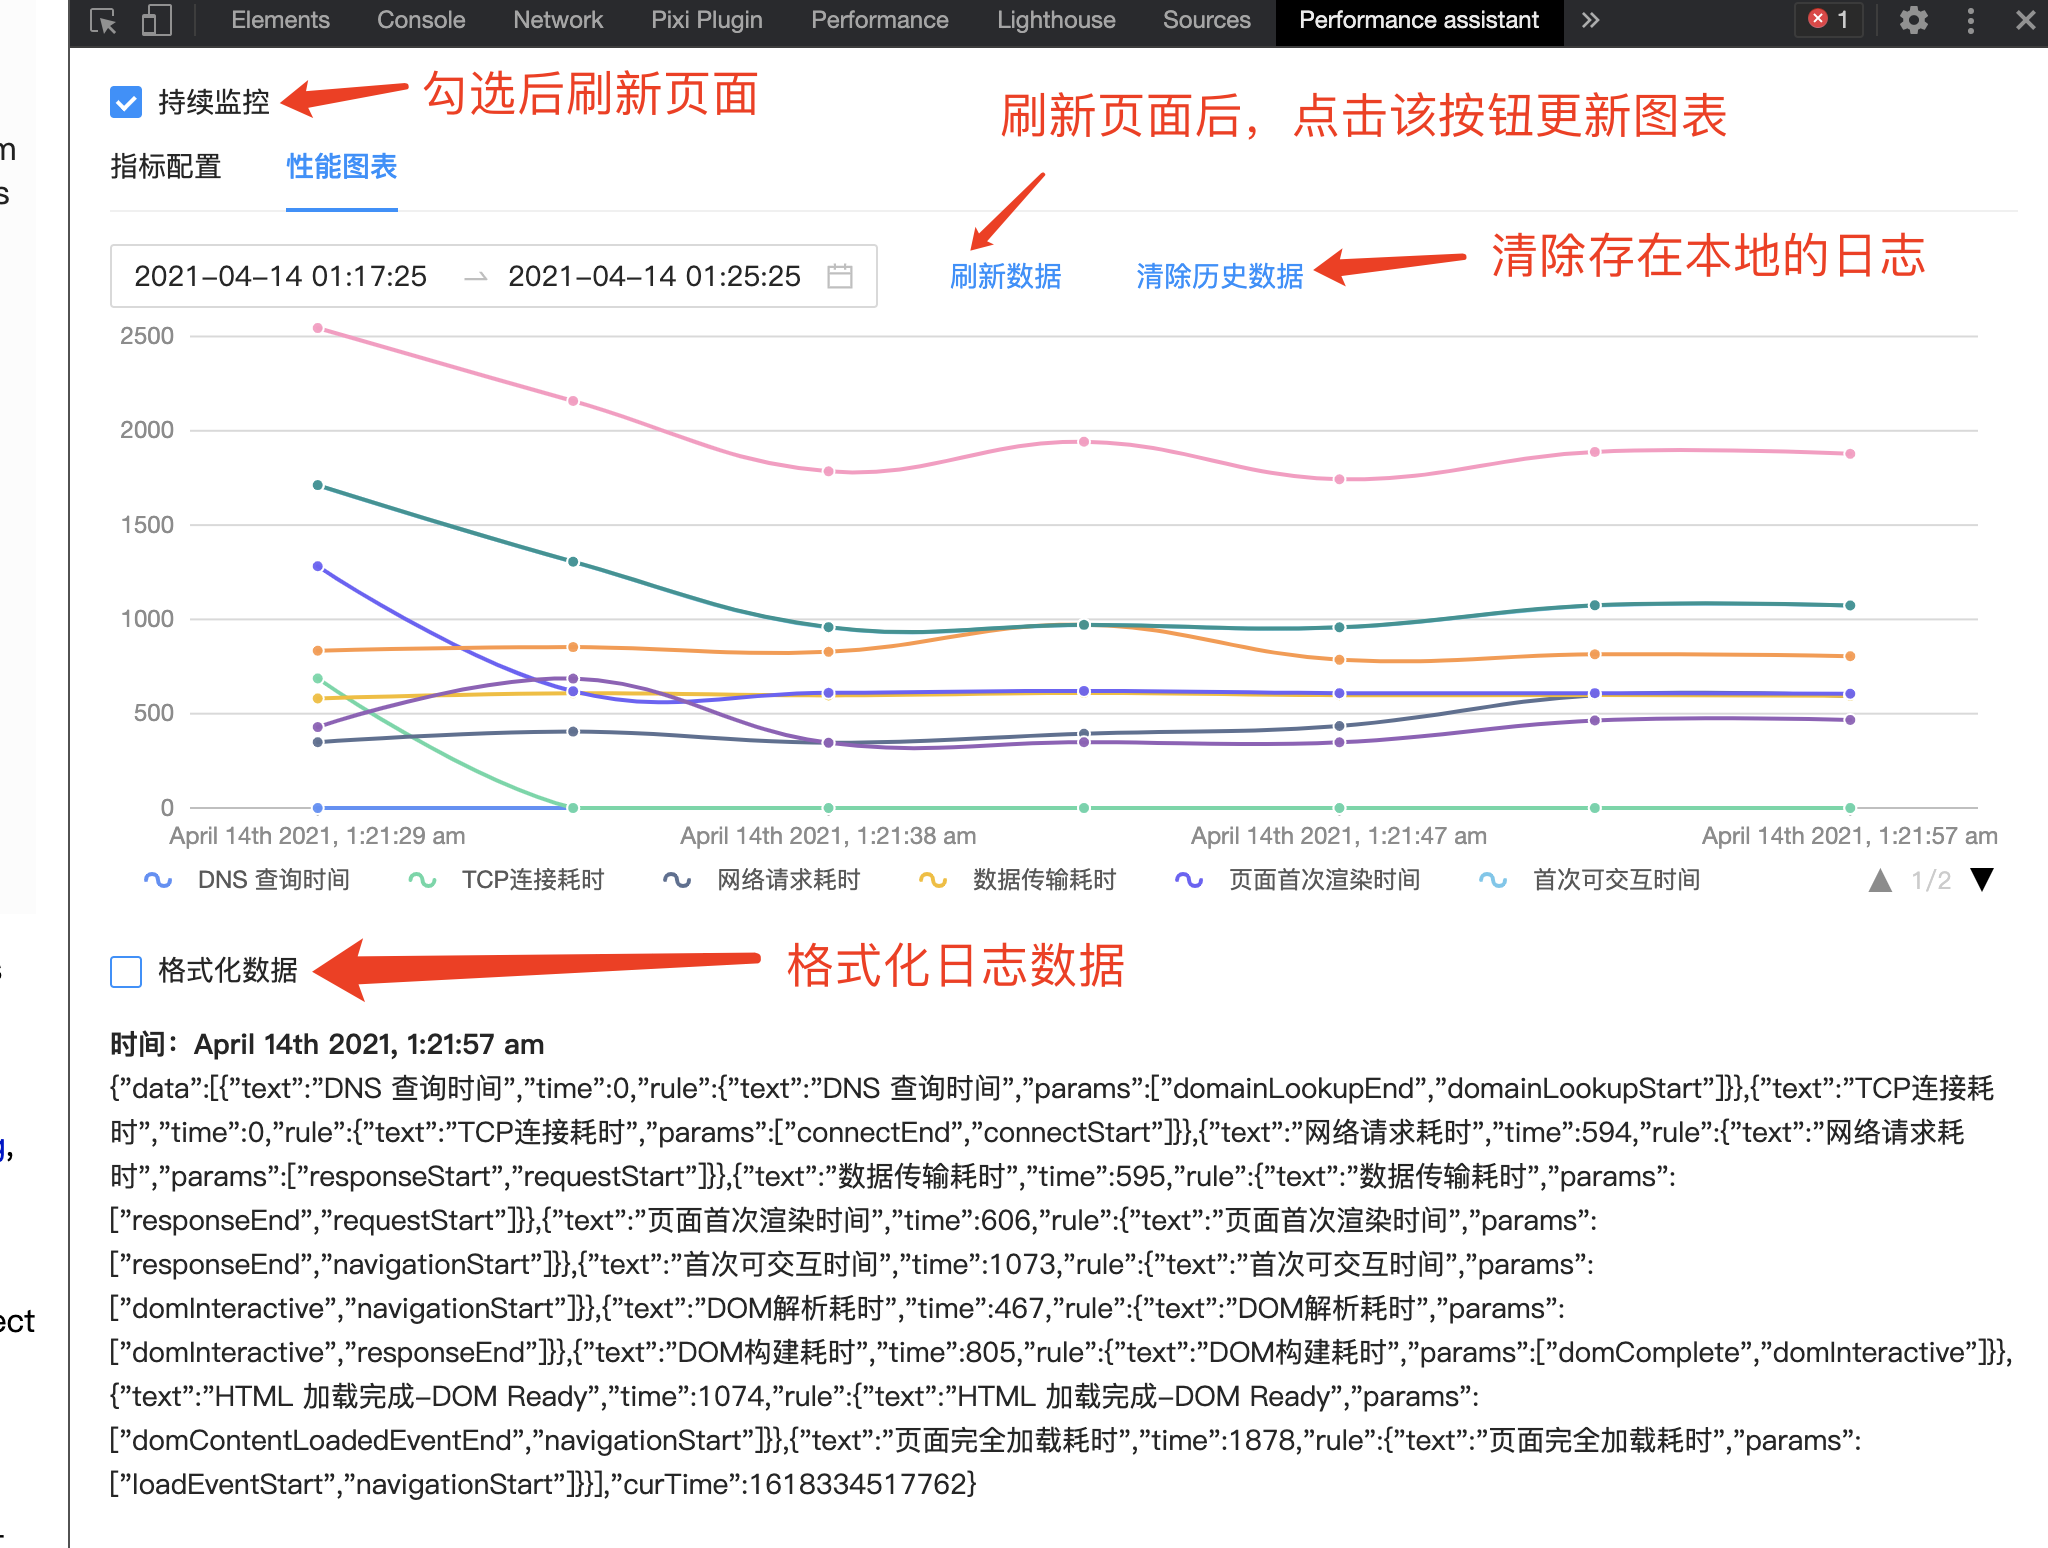
Task: Click the inspect element cursor icon
Action: tap(103, 21)
